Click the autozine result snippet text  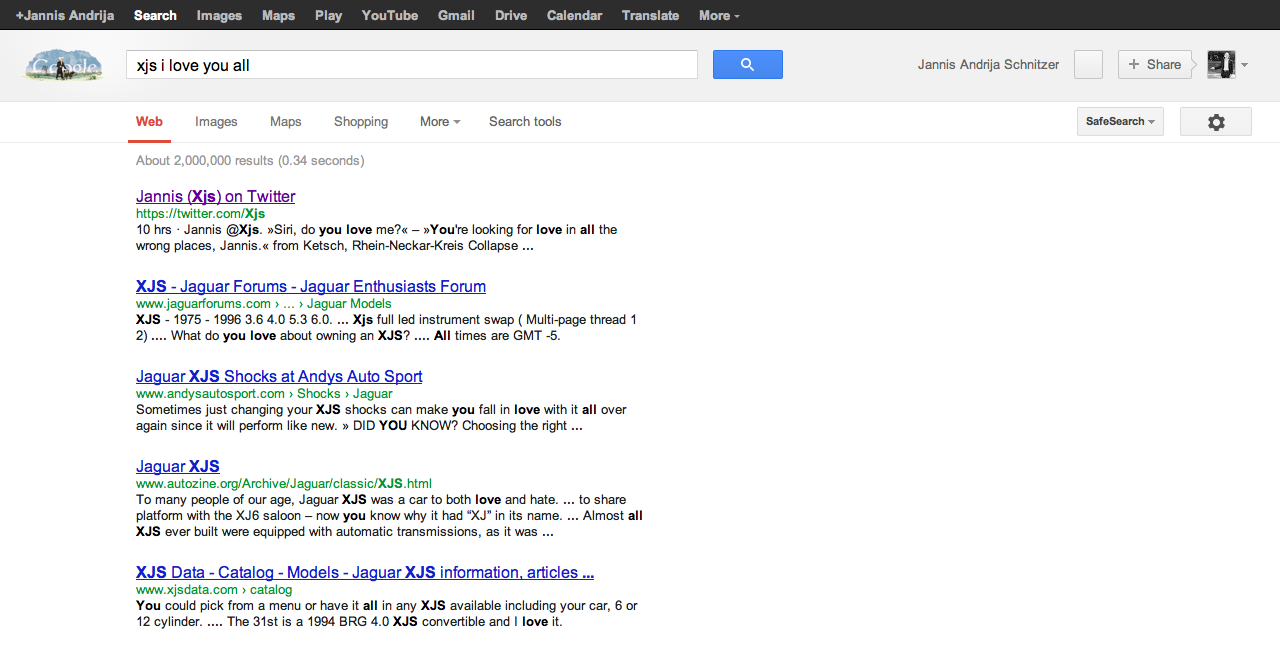click(x=389, y=515)
